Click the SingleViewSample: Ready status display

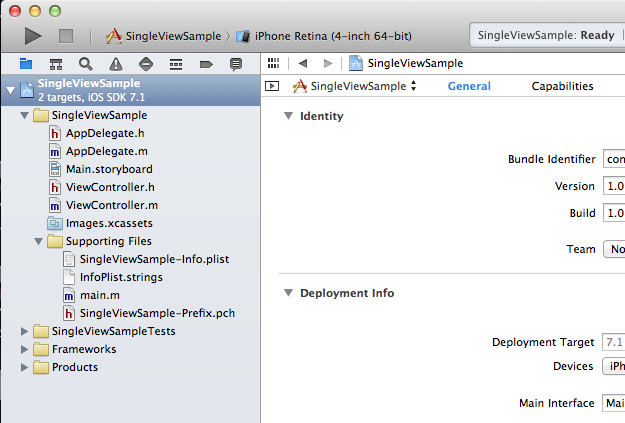547,35
